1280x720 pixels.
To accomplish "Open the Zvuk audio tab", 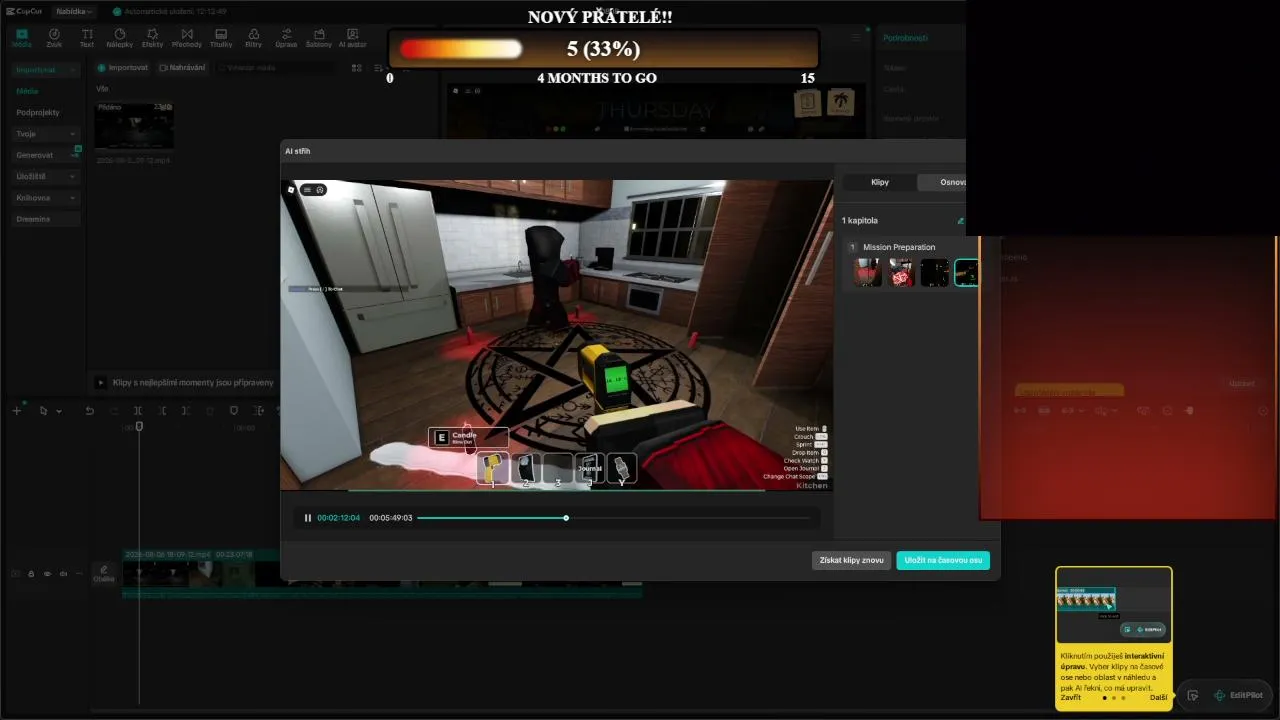I will (54, 38).
